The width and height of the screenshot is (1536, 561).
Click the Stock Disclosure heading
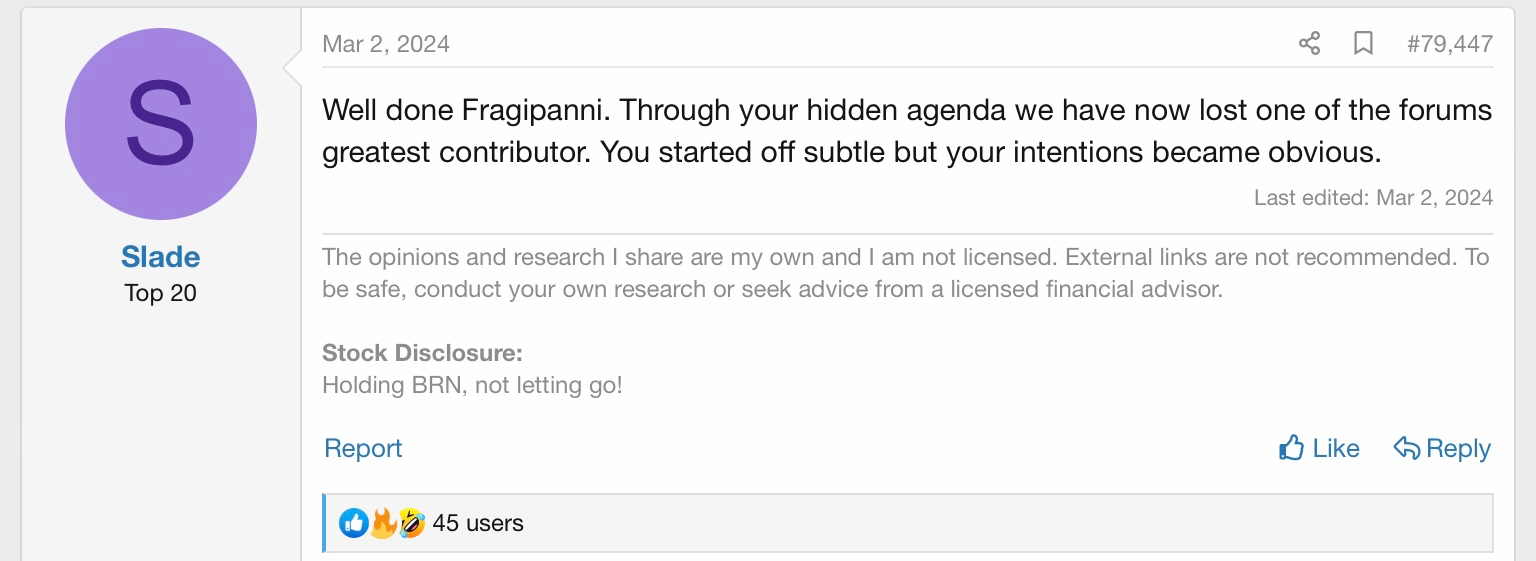tap(422, 353)
